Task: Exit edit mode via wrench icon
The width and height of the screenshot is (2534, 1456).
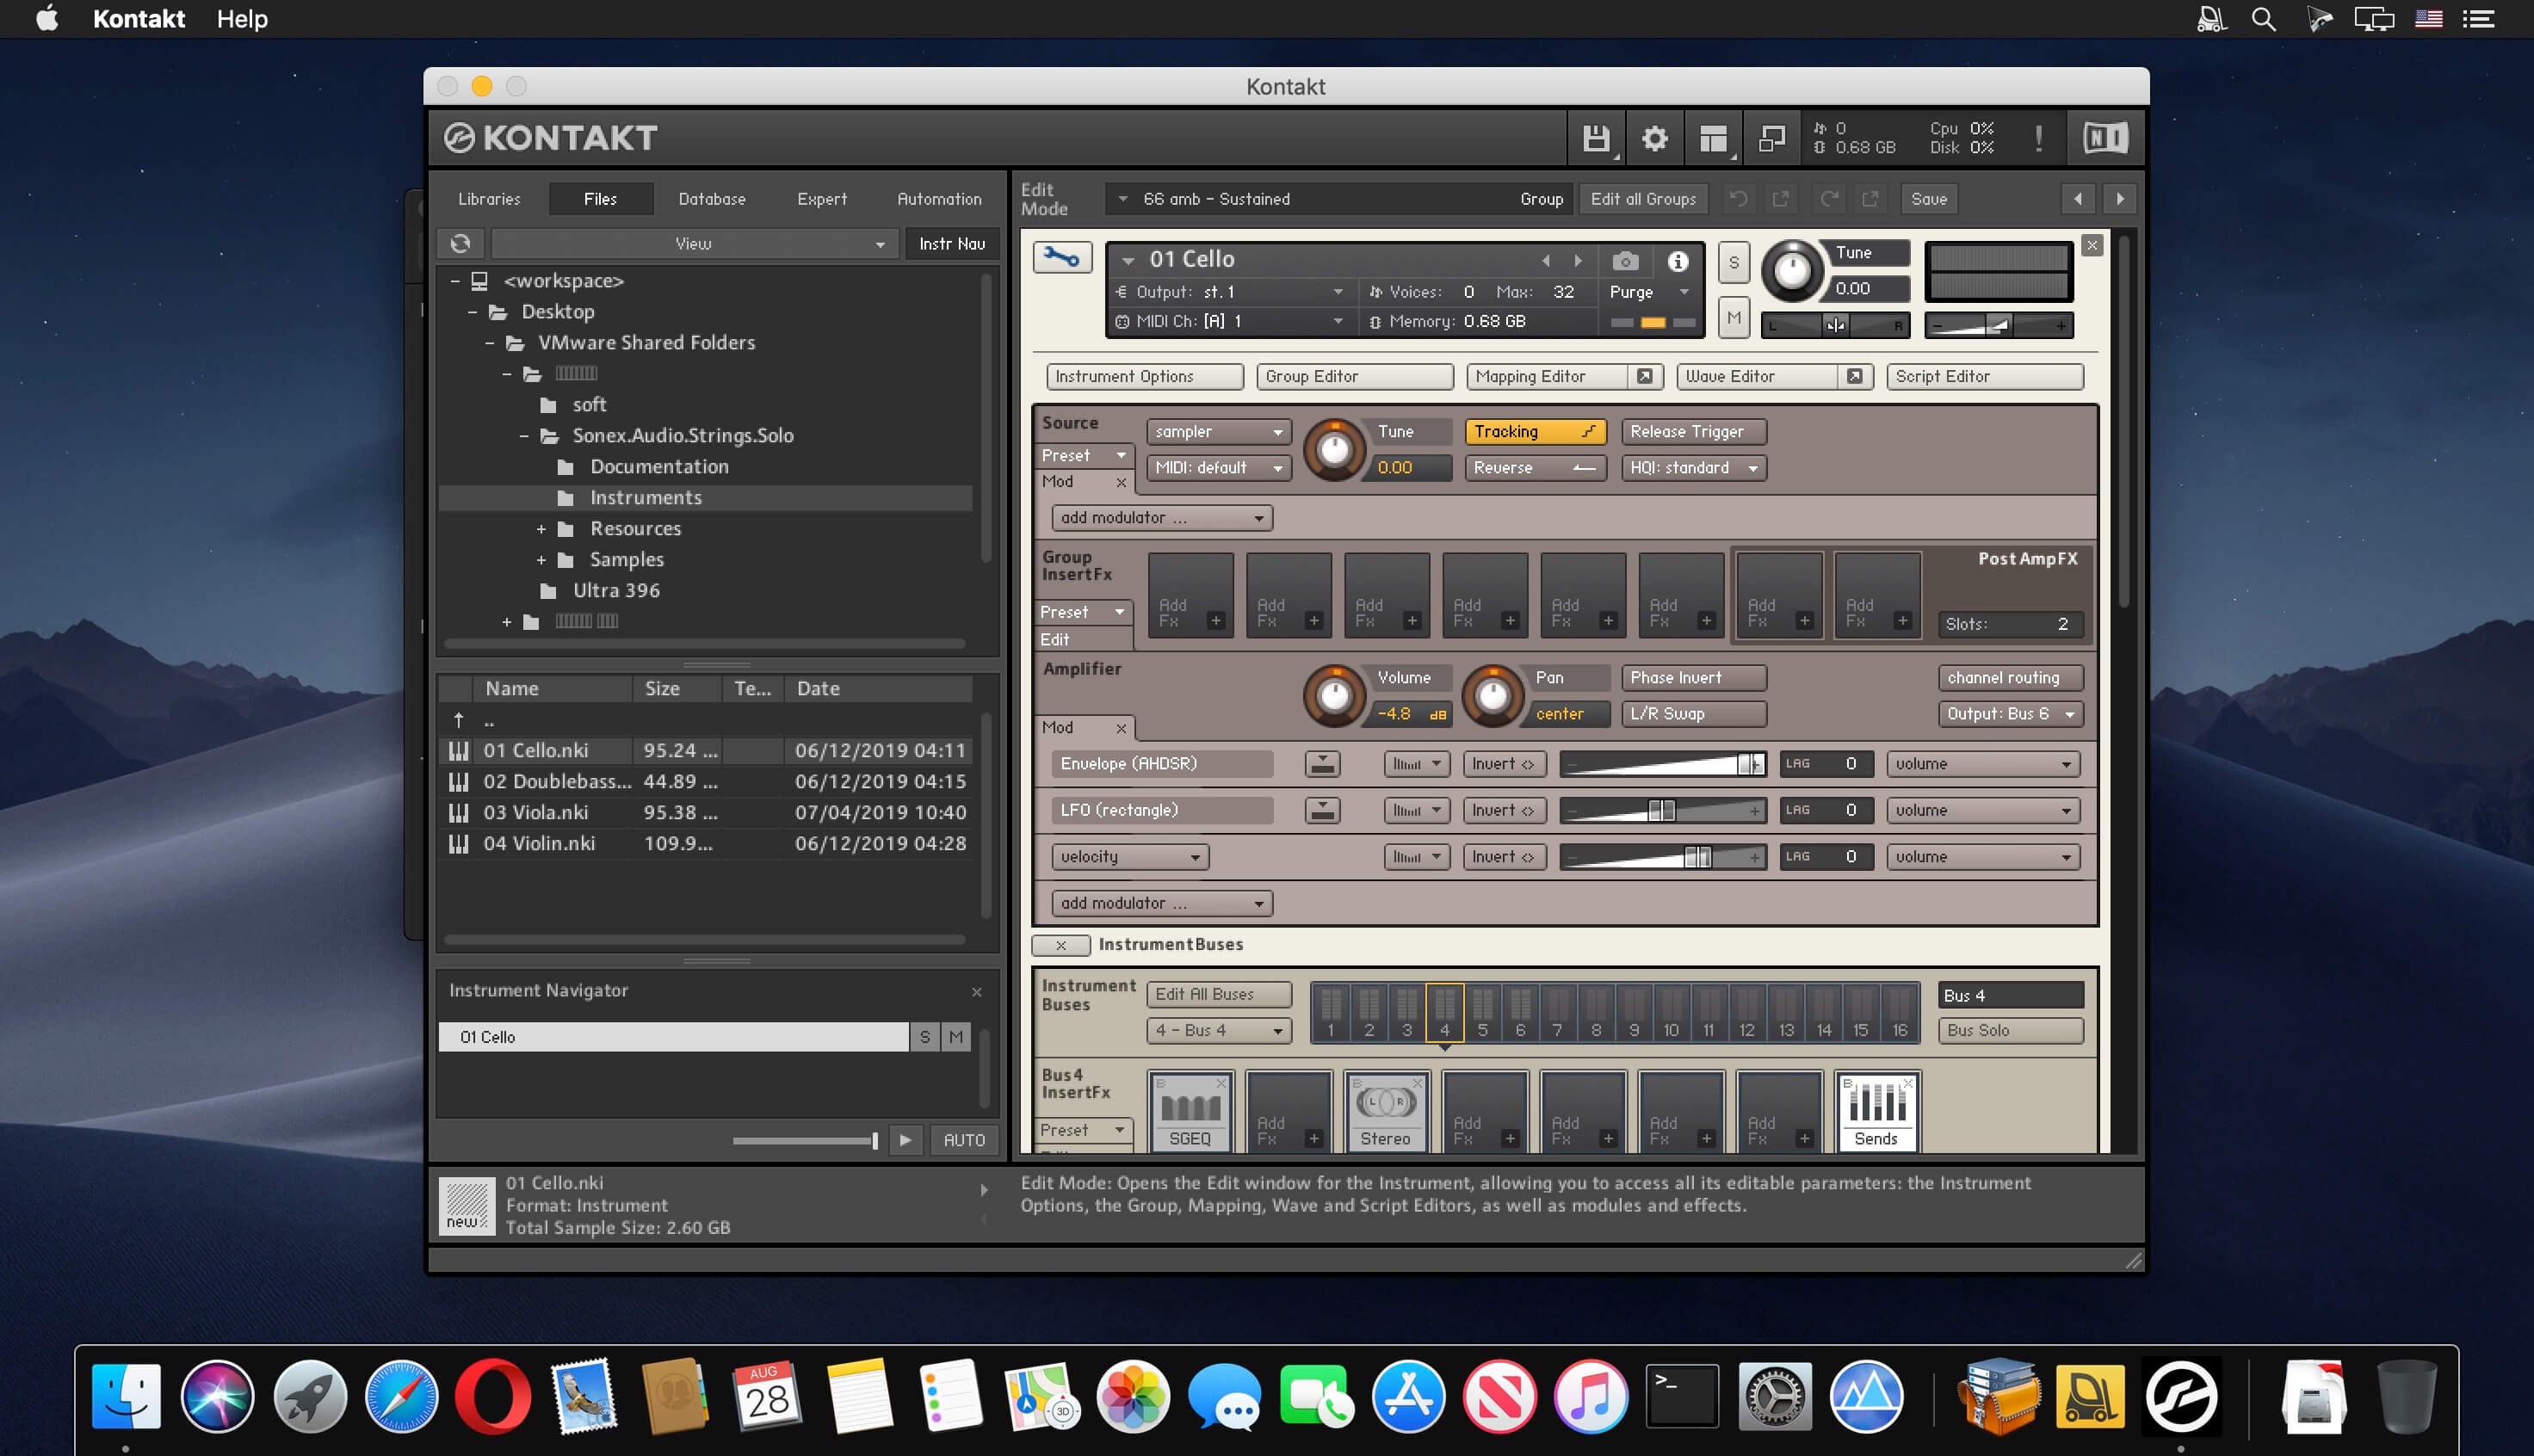Action: click(1062, 258)
